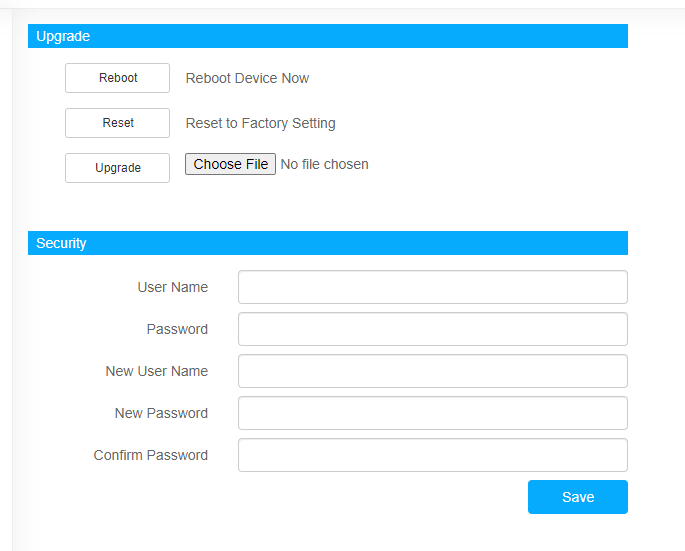Click the Upgrade section header bar
685x551 pixels.
point(328,36)
